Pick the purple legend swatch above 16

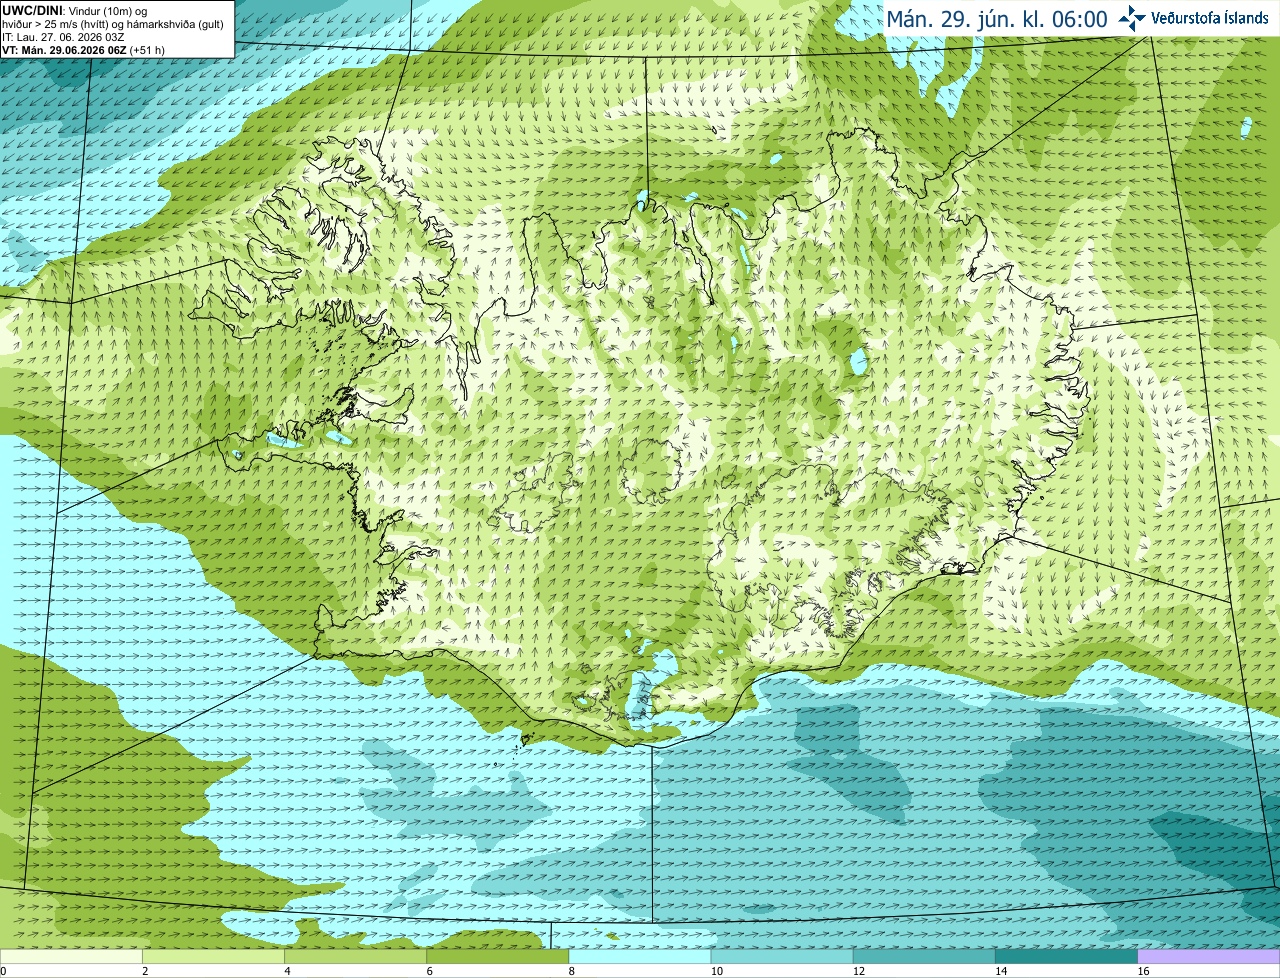[1209, 957]
